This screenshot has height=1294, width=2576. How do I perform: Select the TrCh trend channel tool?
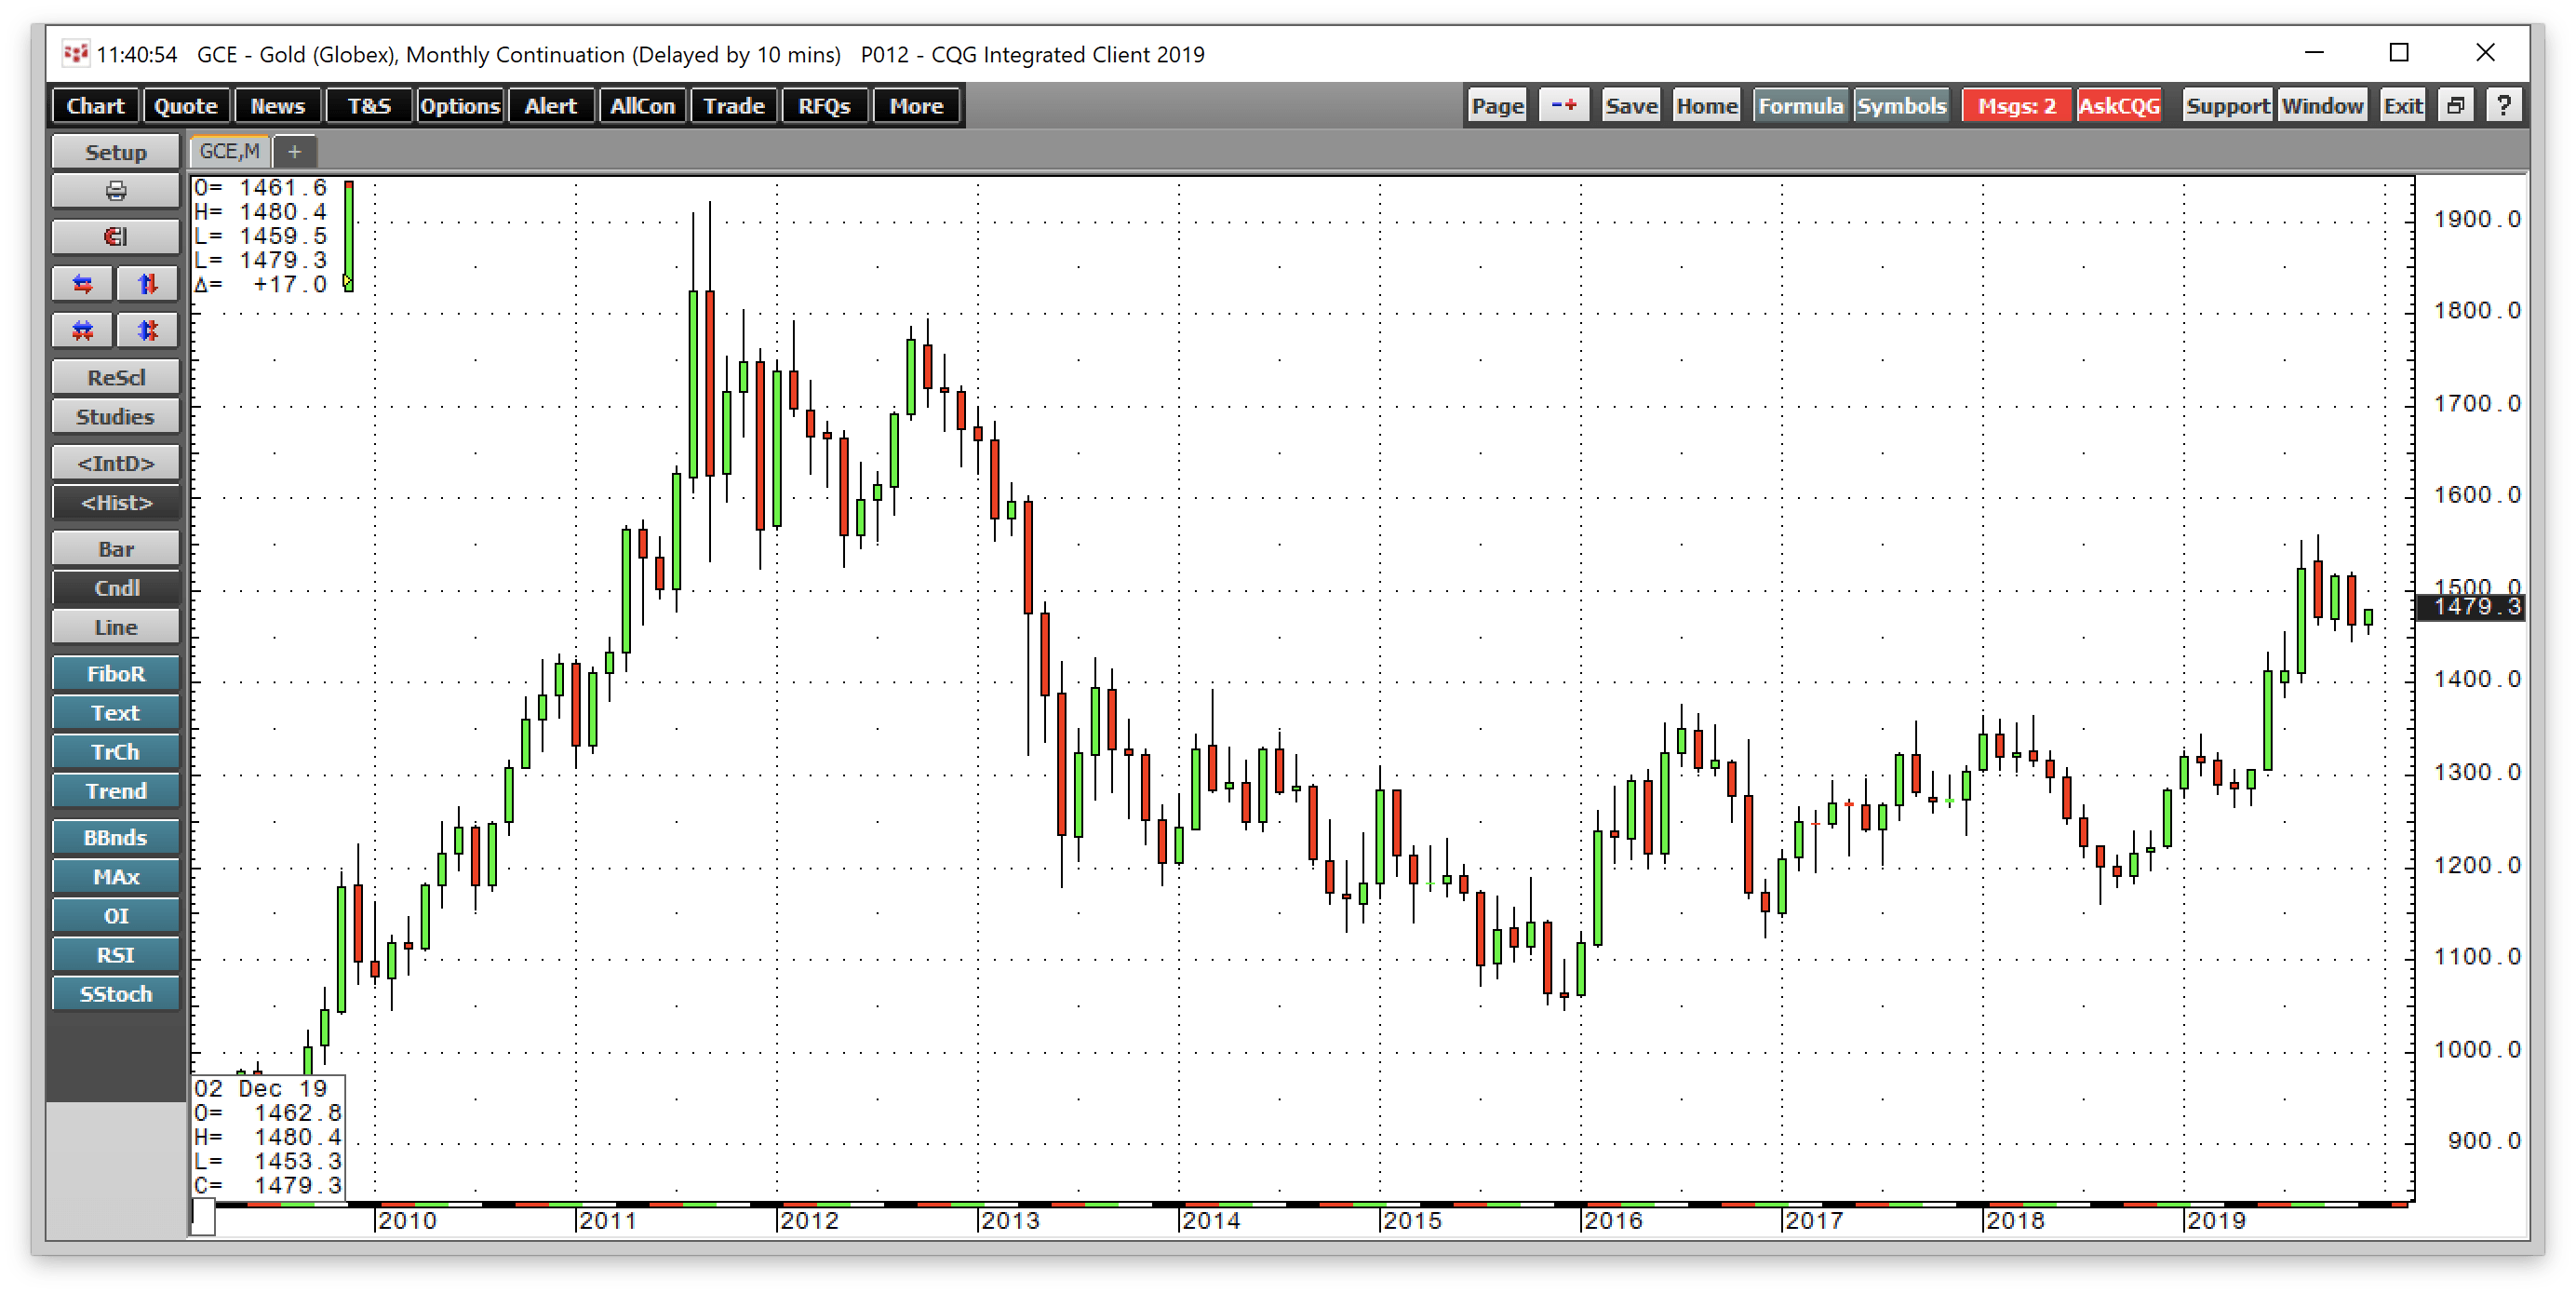coord(116,752)
